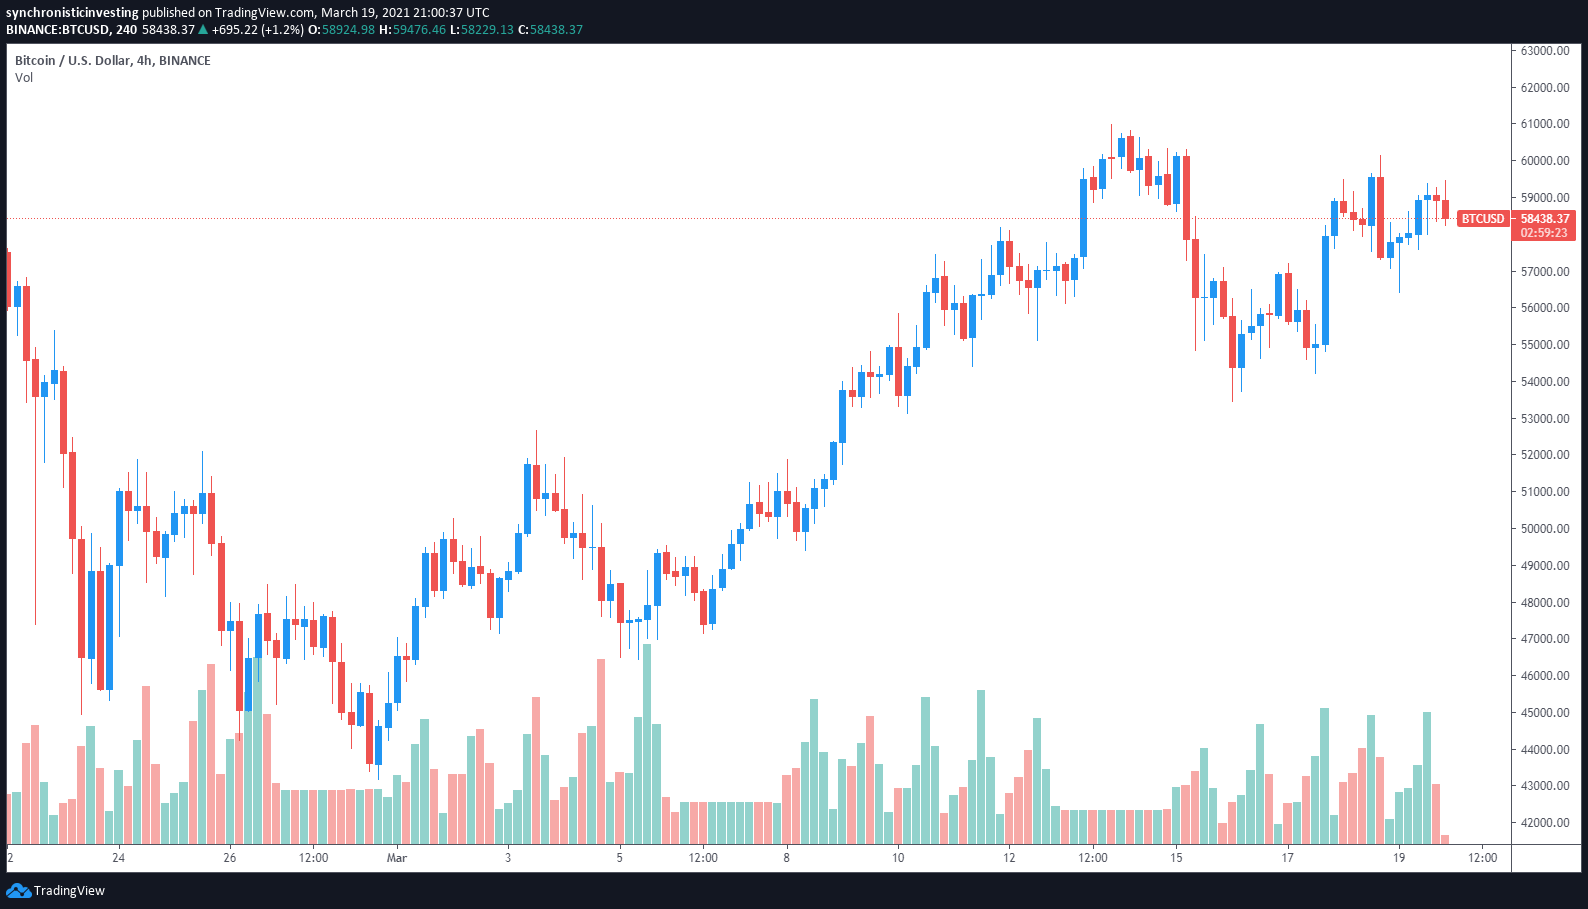Image resolution: width=1588 pixels, height=909 pixels.
Task: Click the 42000.00 price axis label
Action: (1545, 822)
